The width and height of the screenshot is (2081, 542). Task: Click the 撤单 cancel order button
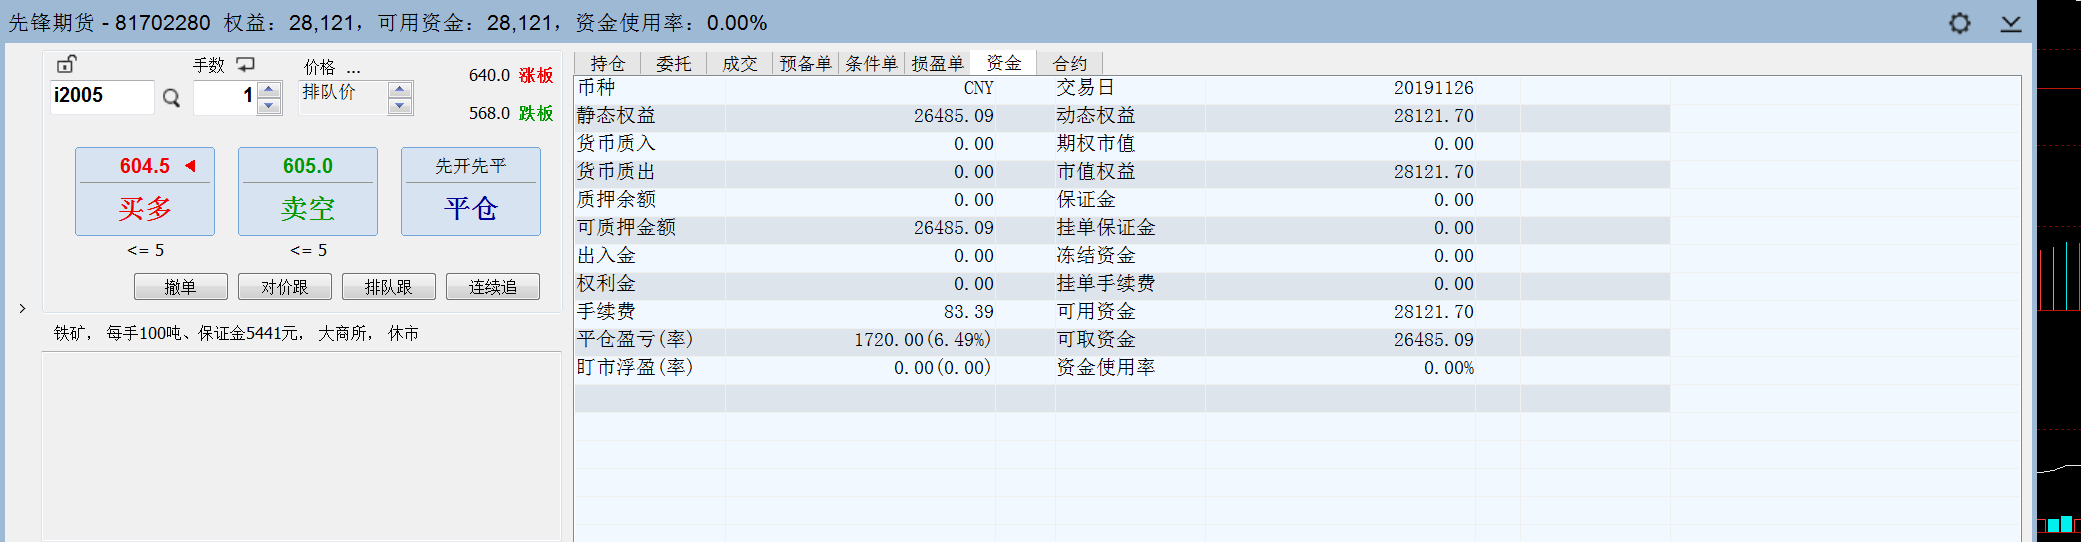(180, 287)
